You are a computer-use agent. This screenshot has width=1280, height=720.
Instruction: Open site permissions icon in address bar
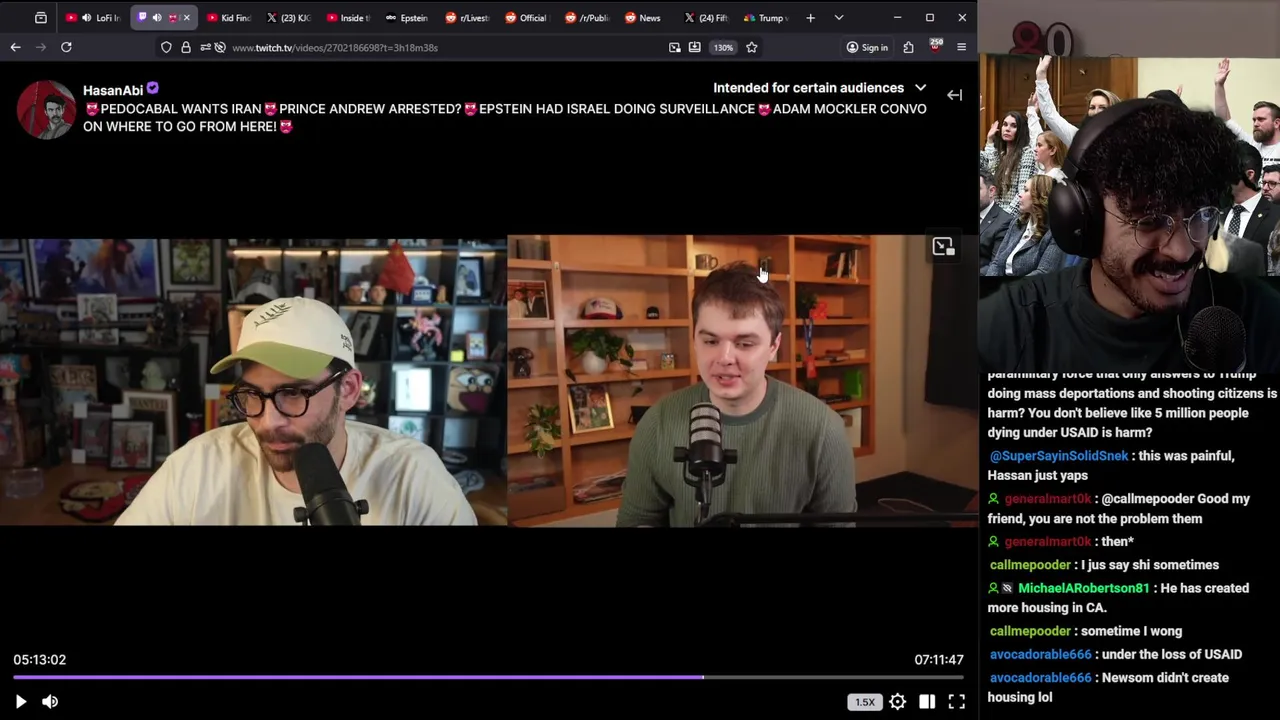click(x=205, y=47)
